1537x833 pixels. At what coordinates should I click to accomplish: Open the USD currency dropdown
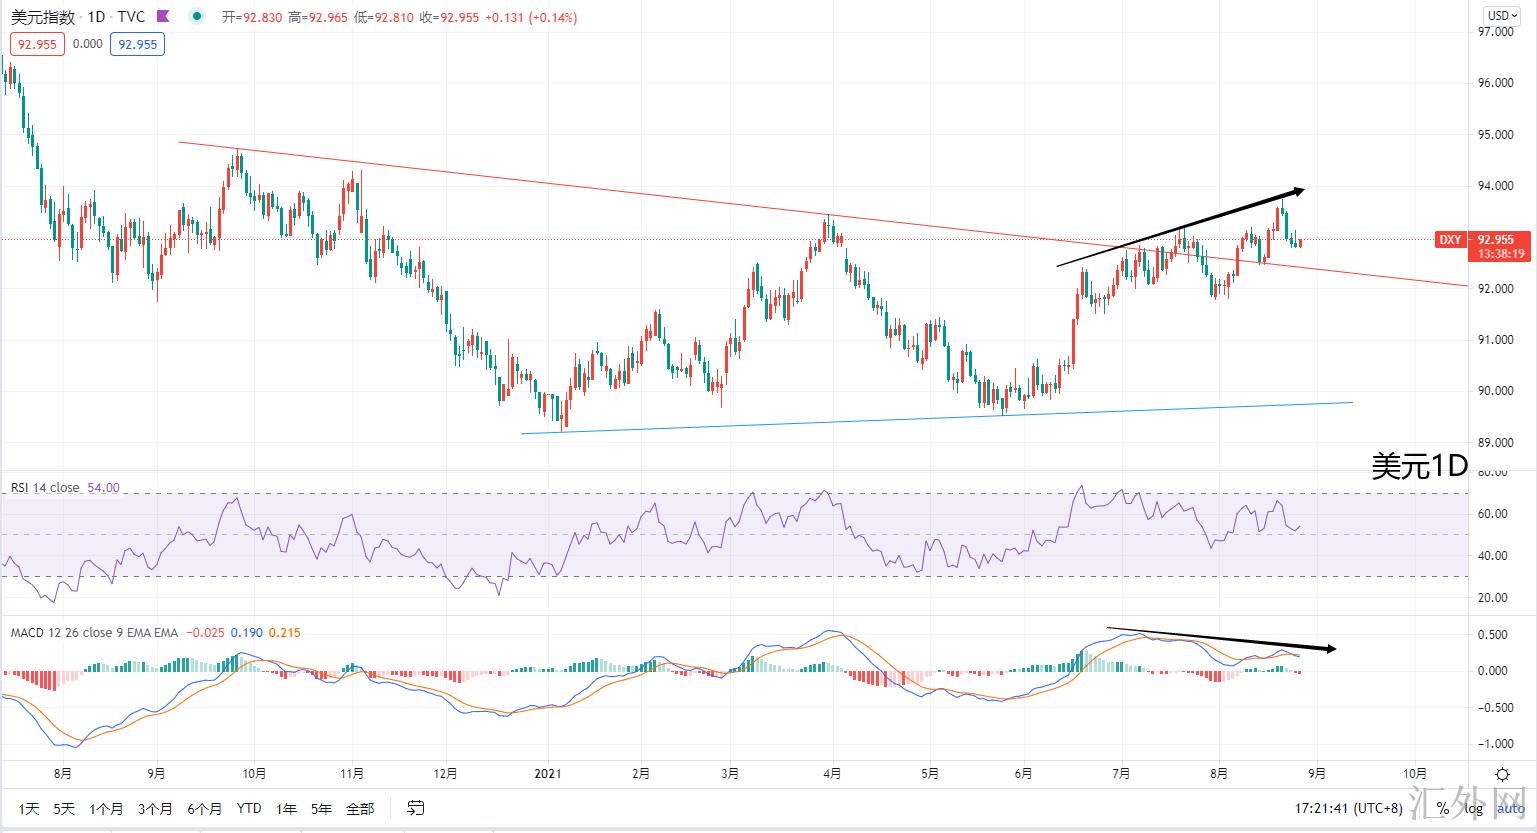(x=1498, y=15)
